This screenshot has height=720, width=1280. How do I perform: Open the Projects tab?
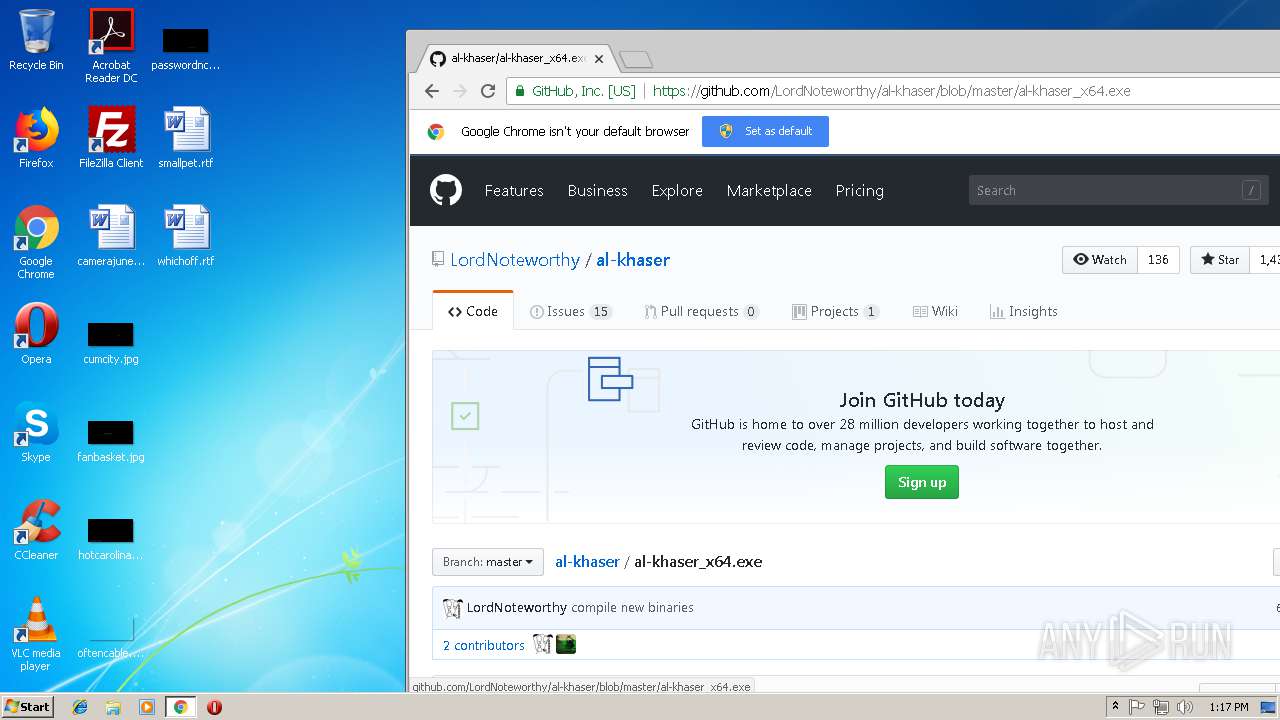836,311
